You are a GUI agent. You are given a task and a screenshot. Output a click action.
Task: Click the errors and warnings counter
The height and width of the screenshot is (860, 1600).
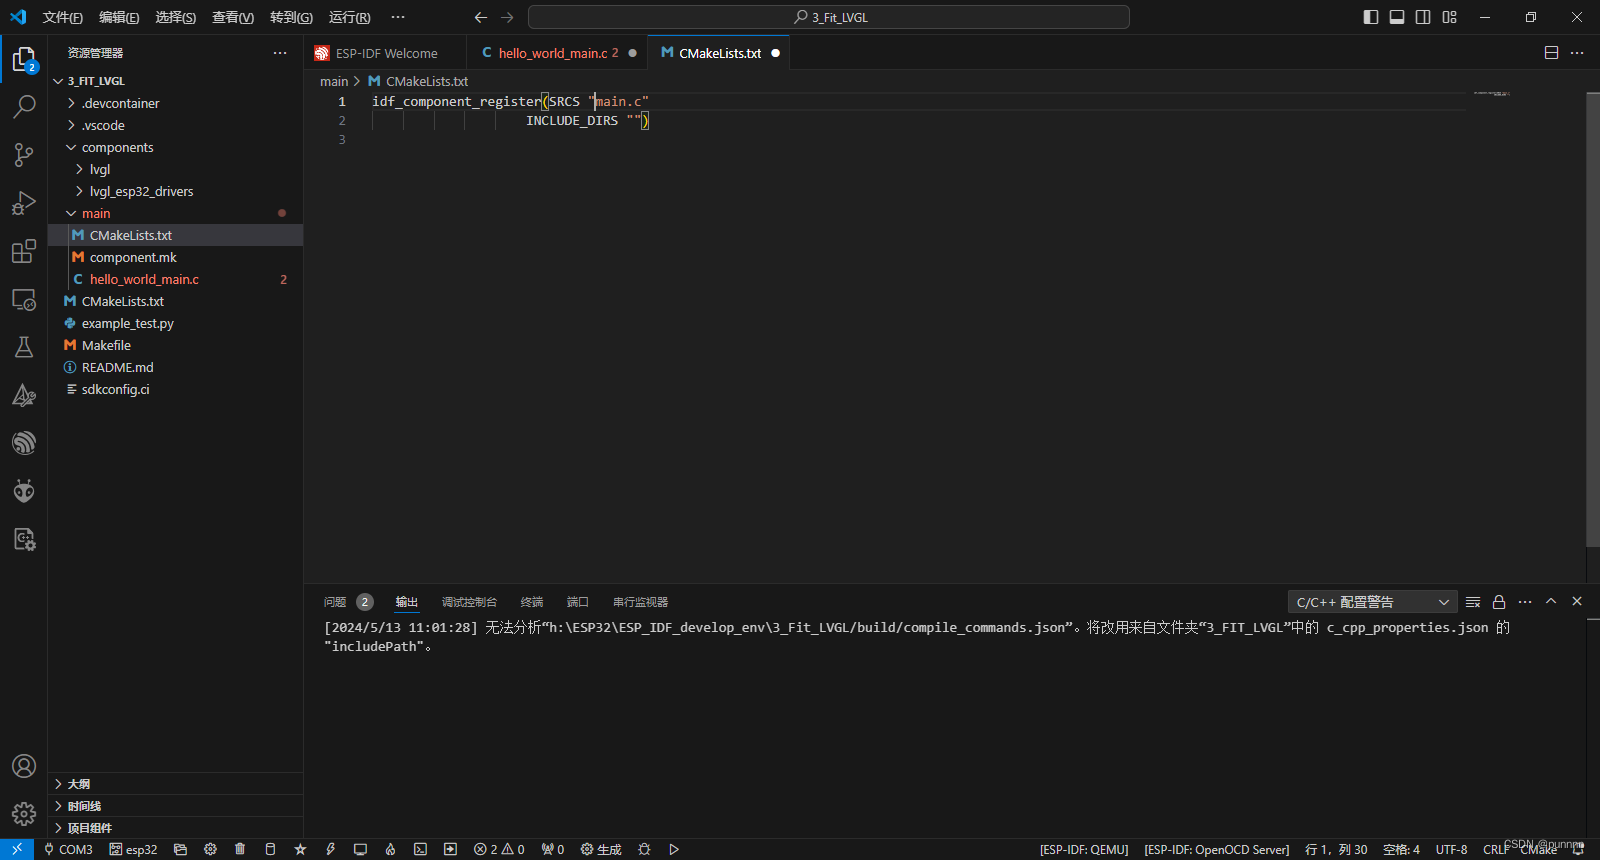(x=499, y=849)
